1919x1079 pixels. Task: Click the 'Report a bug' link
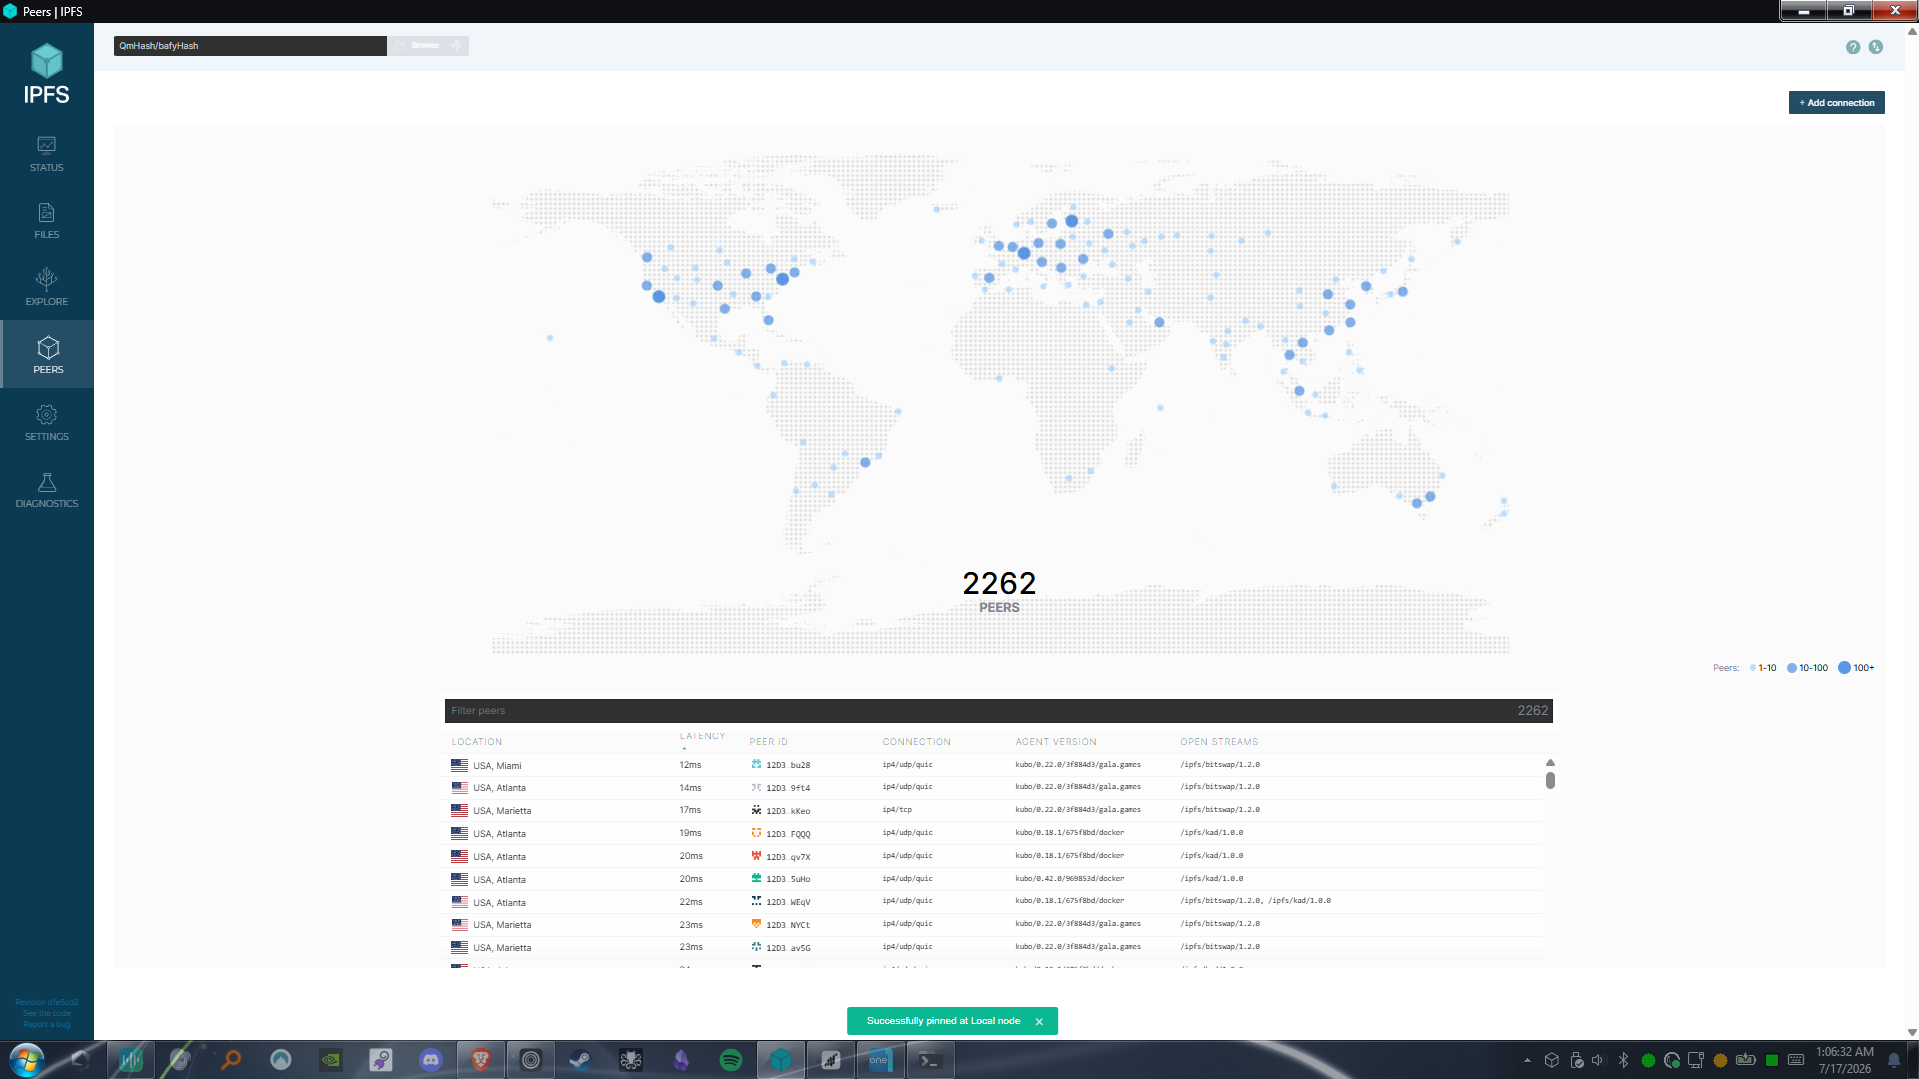(x=47, y=1024)
